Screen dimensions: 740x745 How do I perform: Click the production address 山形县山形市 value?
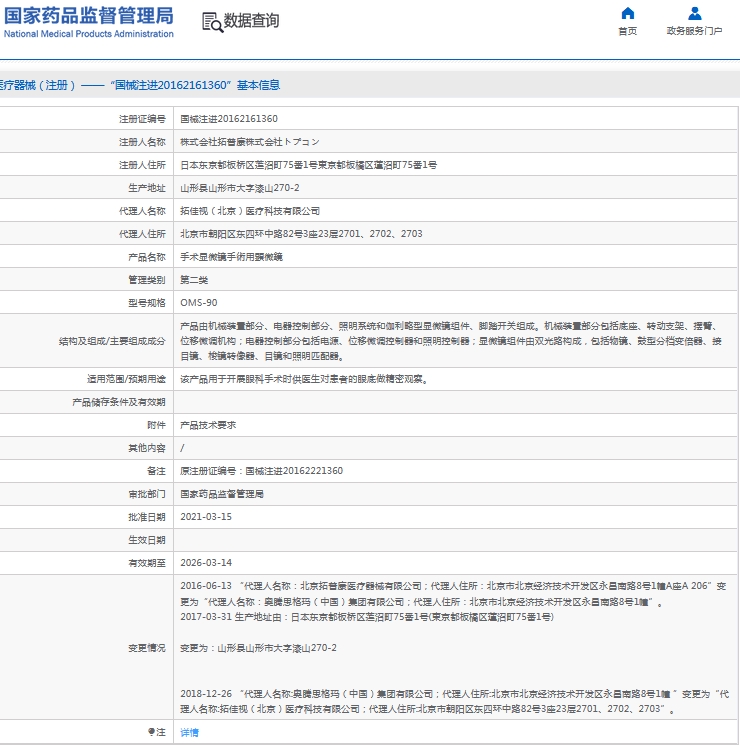(239, 188)
